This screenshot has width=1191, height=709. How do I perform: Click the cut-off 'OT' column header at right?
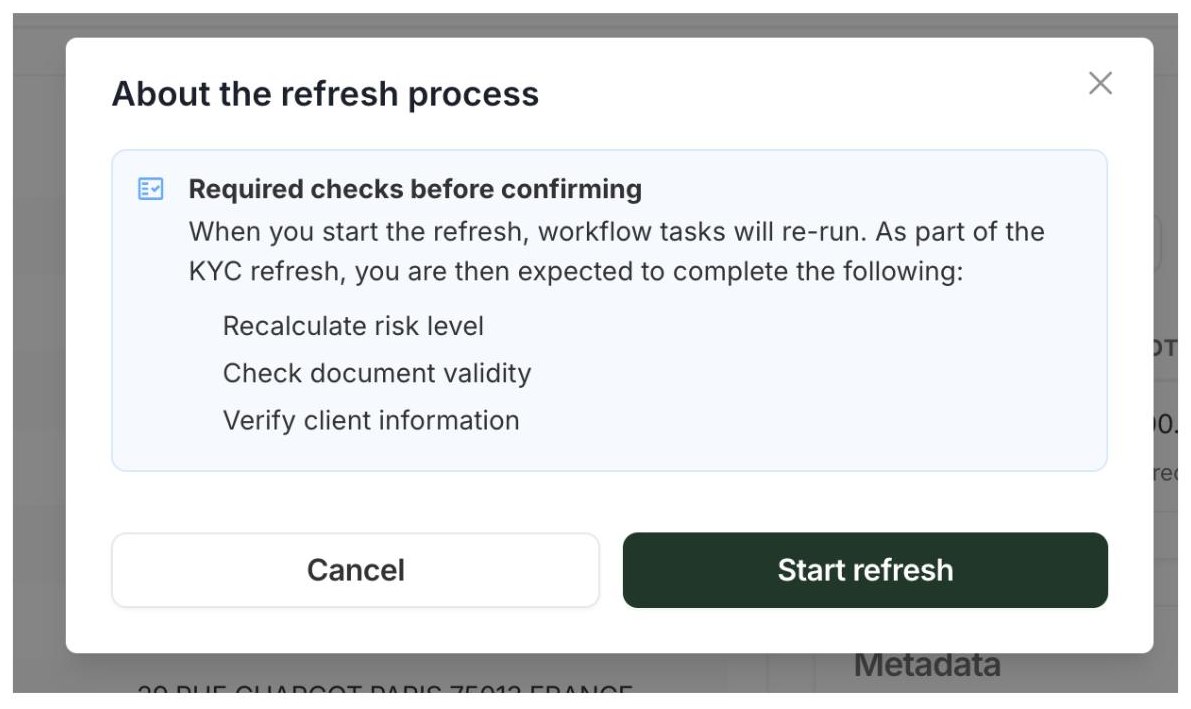[x=1165, y=348]
